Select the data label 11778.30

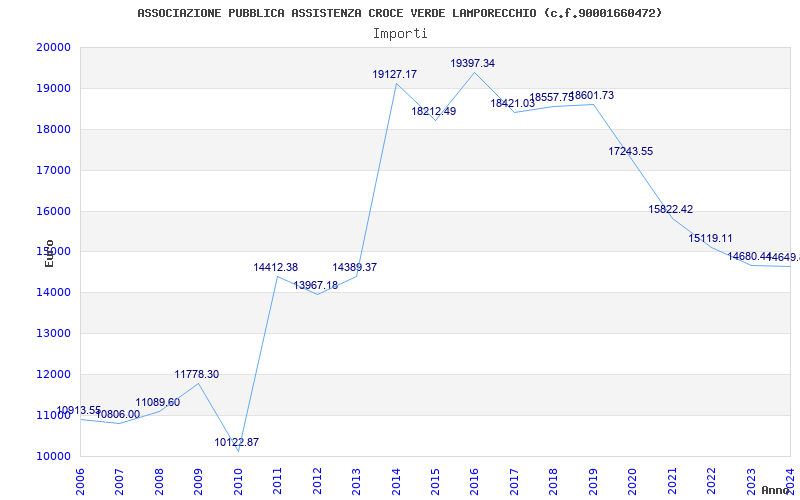(x=197, y=374)
